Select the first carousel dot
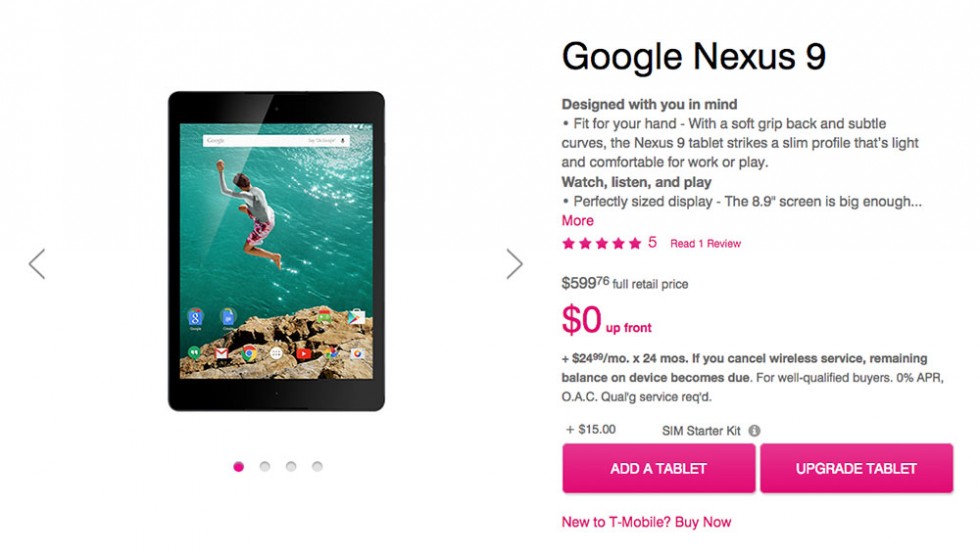The image size is (980, 554). click(x=238, y=466)
